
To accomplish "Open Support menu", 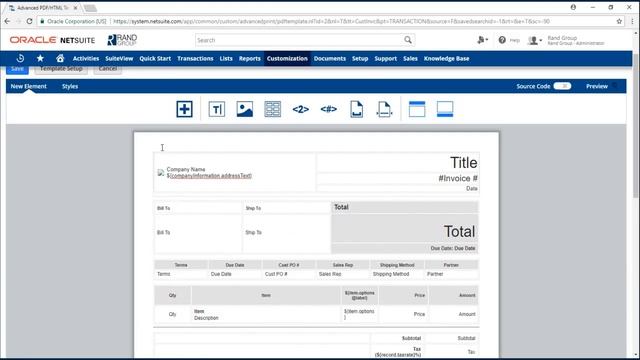I will (x=386, y=58).
